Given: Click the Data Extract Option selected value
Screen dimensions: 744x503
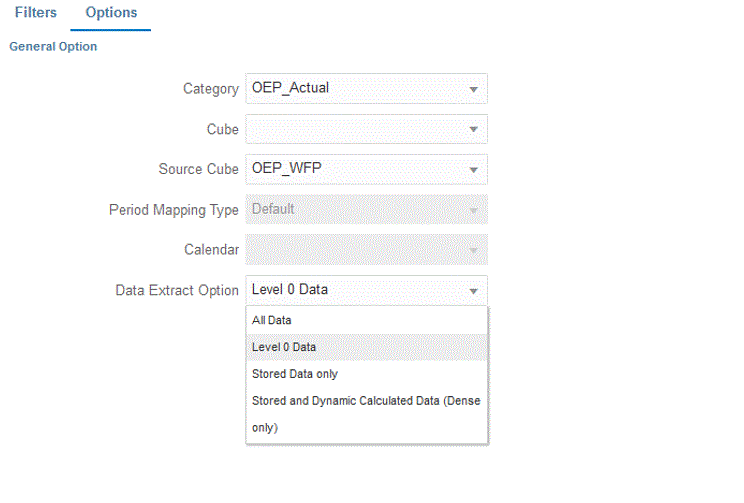Looking at the screenshot, I should coord(290,291).
